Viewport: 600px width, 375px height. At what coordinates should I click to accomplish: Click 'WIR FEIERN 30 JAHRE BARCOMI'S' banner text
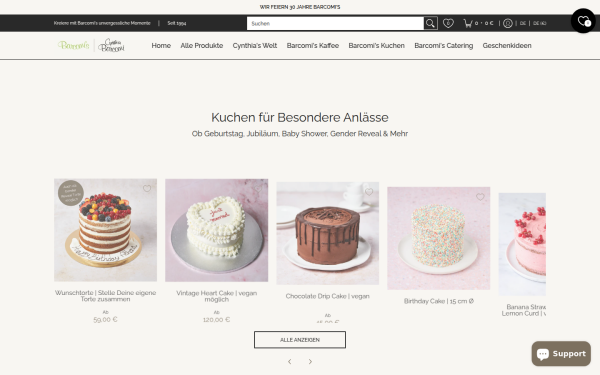(x=300, y=7)
